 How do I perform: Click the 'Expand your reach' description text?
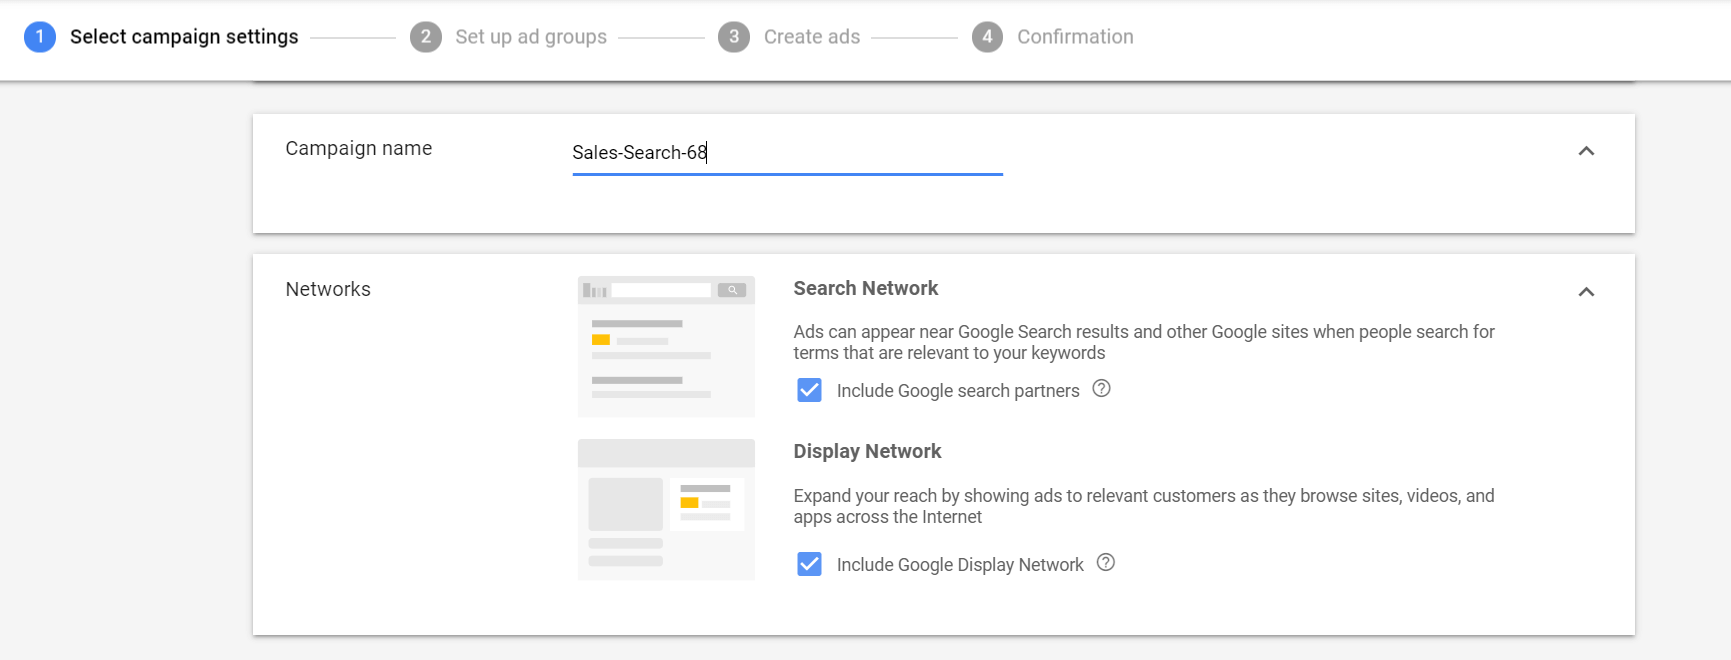click(1144, 506)
